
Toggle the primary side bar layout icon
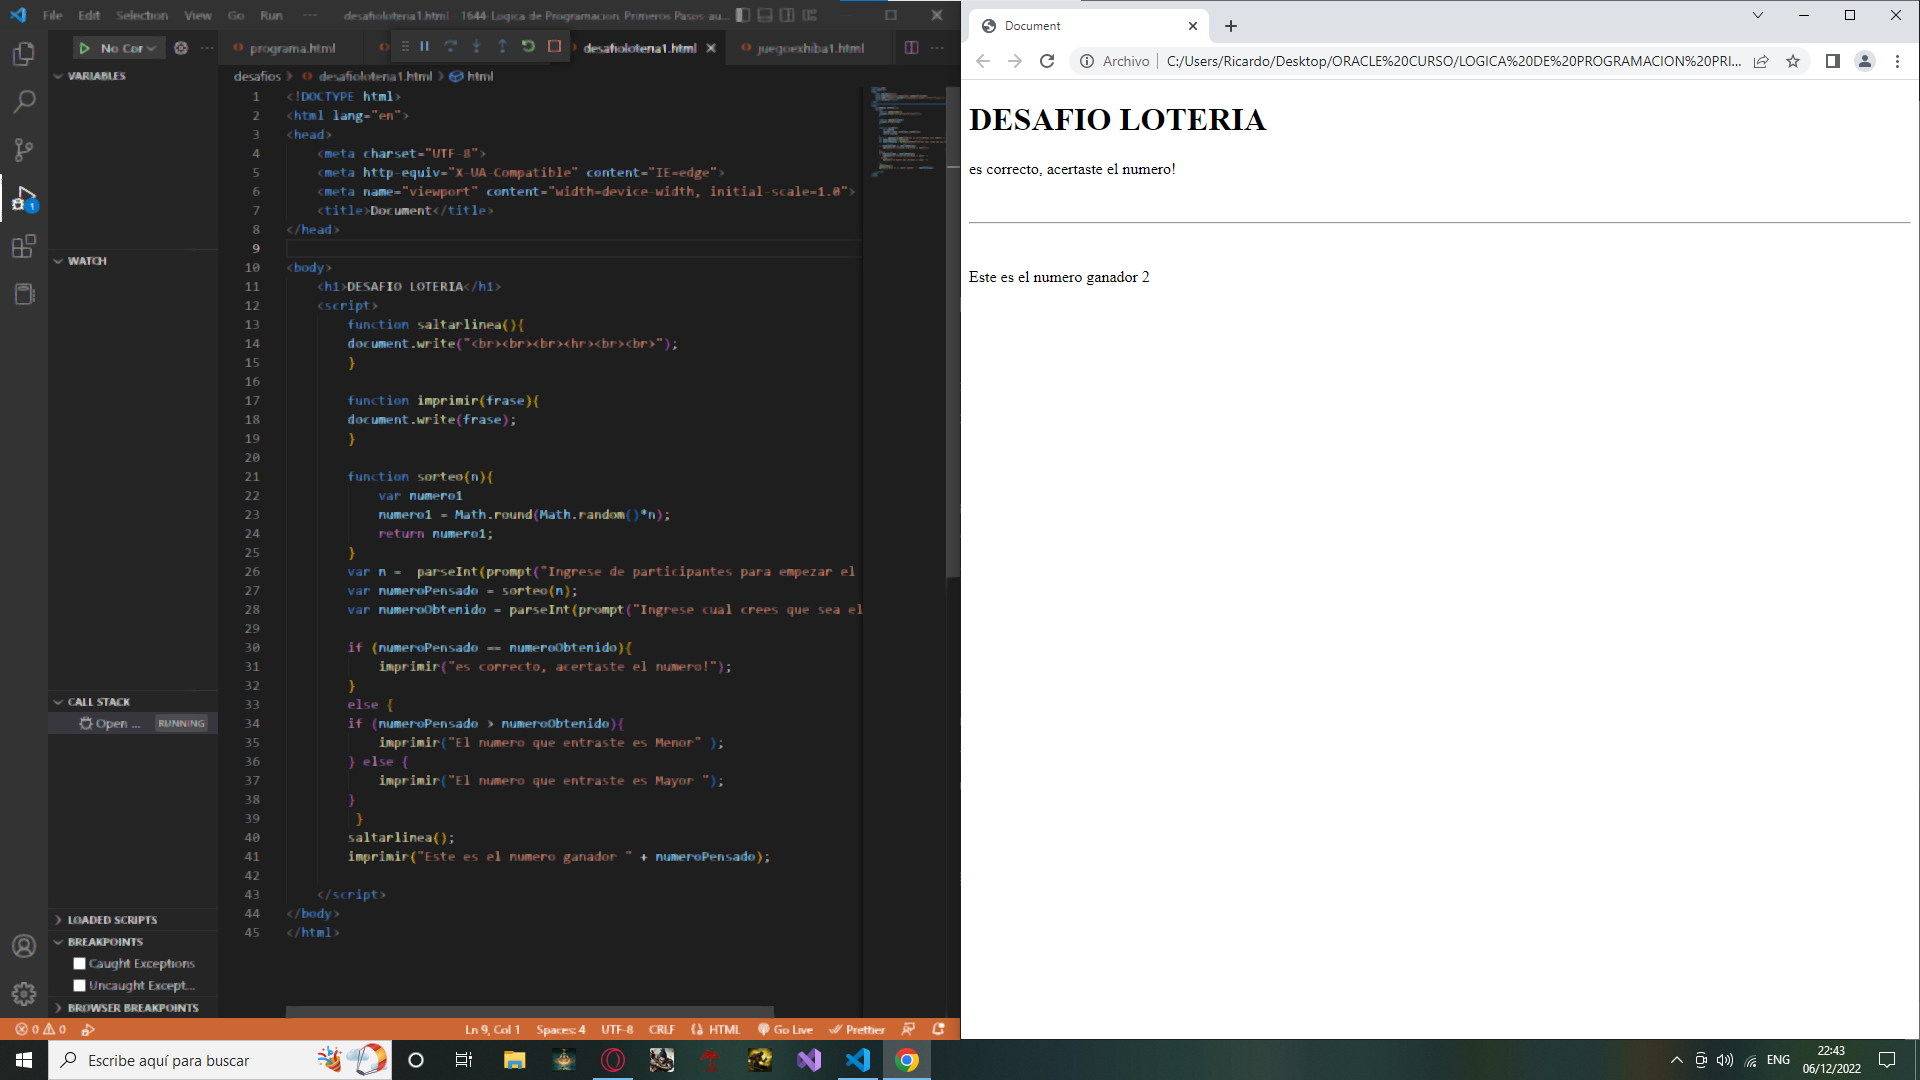point(743,15)
